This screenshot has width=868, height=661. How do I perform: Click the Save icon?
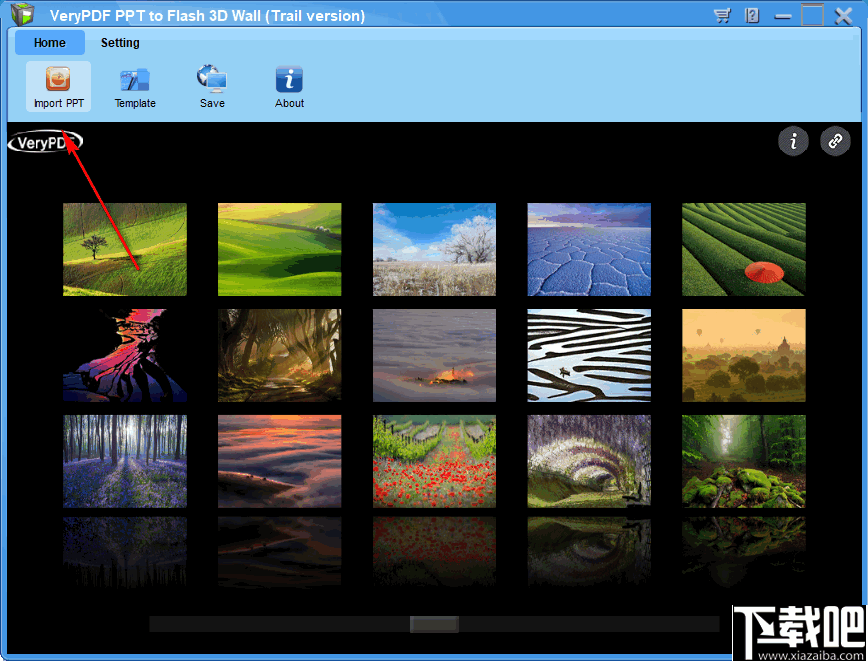(212, 86)
